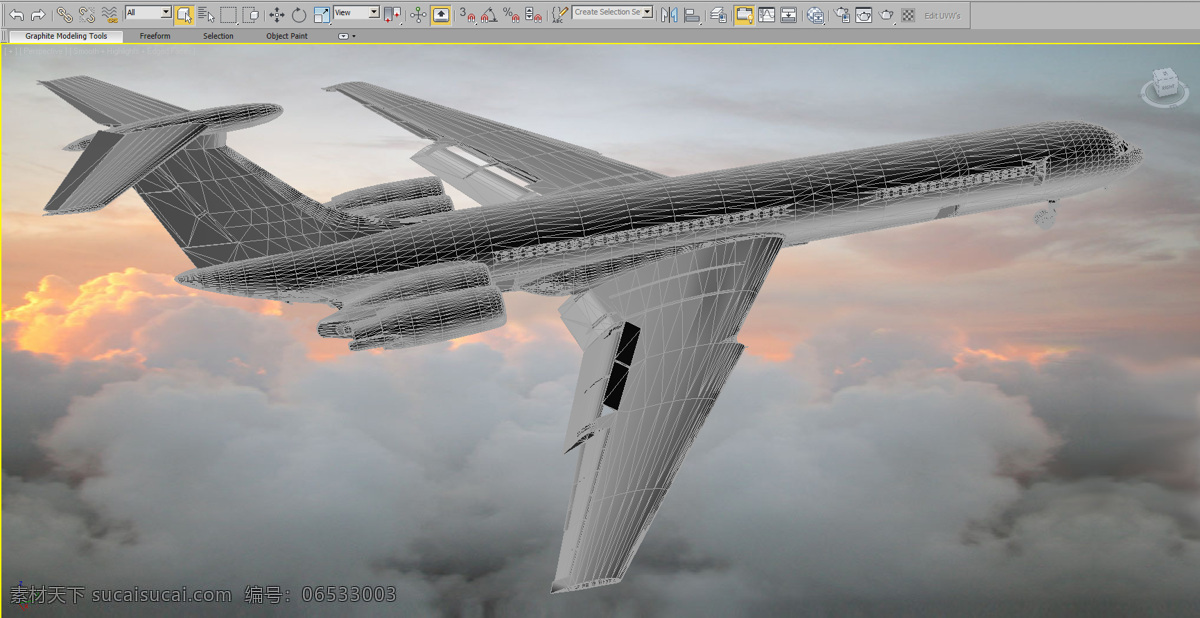Toggle the Percent Snap magnet
This screenshot has width=1200, height=618.
click(x=511, y=15)
